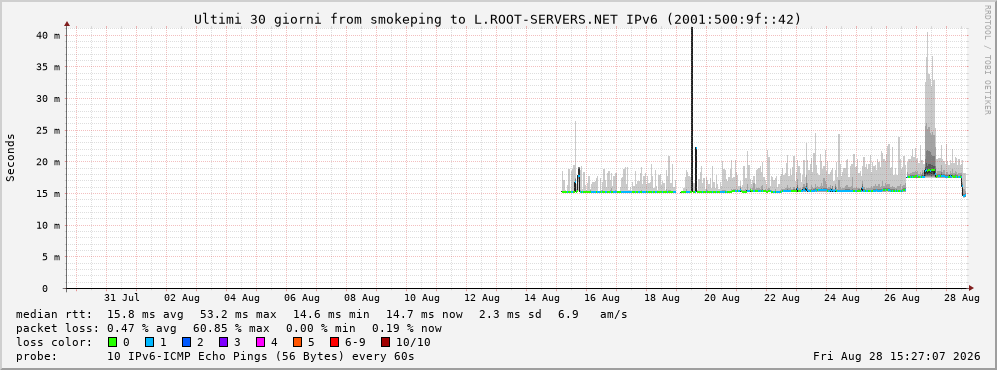This screenshot has height=370, width=997.
Task: Click the blue loss color 2 swatch
Action: 187,342
